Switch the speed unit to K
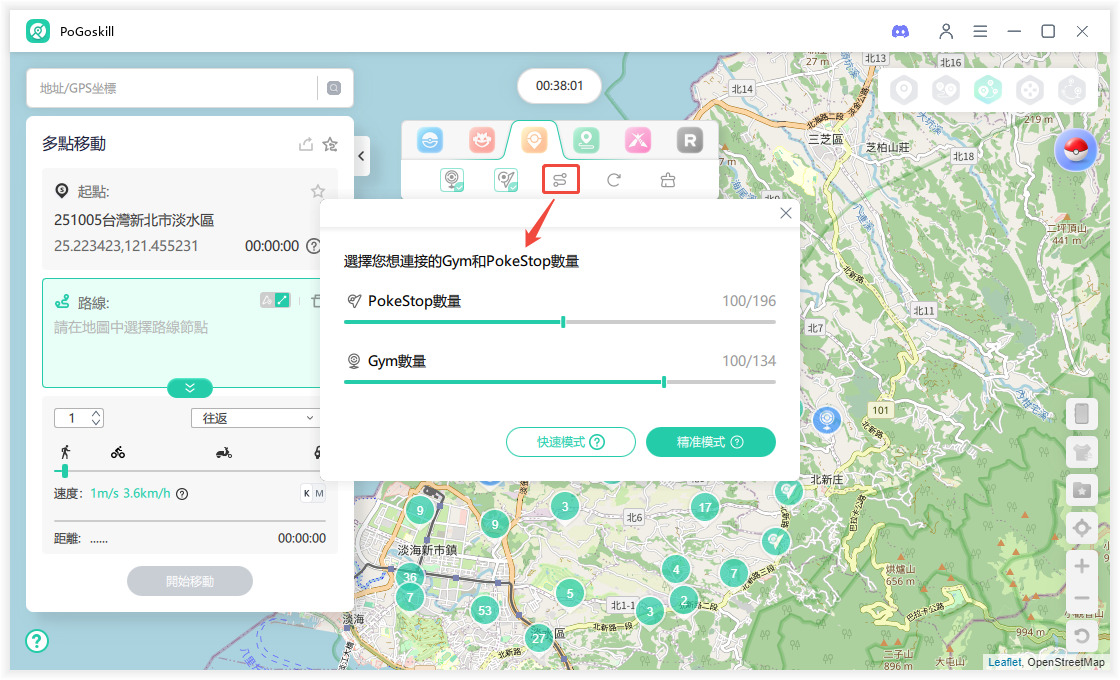Image resolution: width=1120 pixels, height=680 pixels. 306,494
